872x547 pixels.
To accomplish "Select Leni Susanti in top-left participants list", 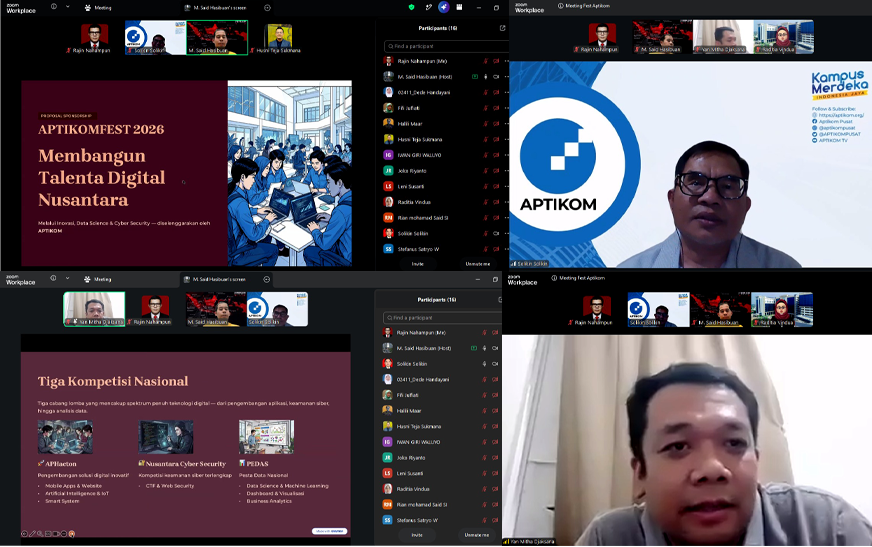I will 445,186.
